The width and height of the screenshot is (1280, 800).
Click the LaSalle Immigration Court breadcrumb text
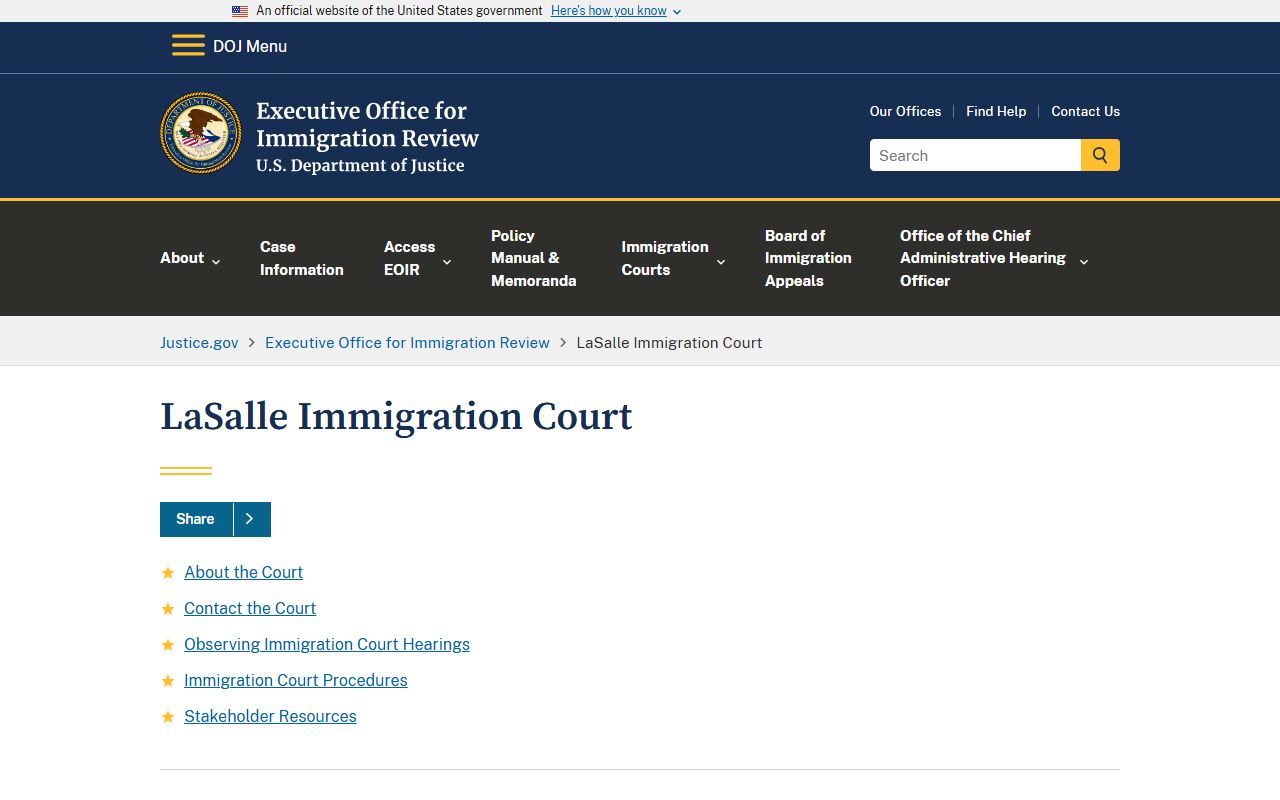coord(669,342)
